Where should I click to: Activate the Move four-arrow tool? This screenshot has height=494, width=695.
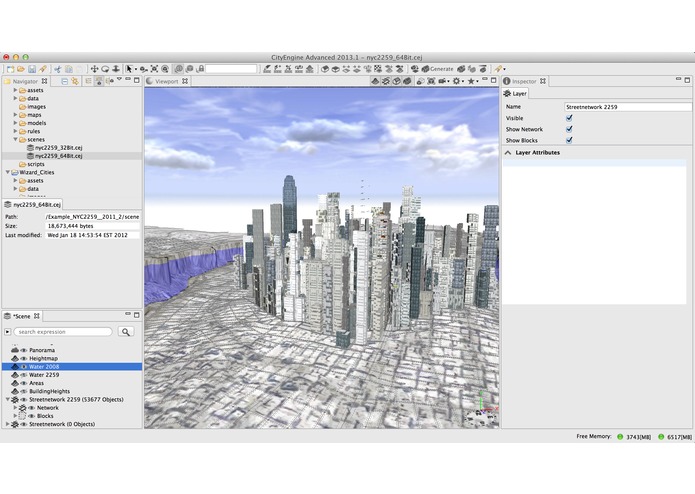(x=94, y=69)
